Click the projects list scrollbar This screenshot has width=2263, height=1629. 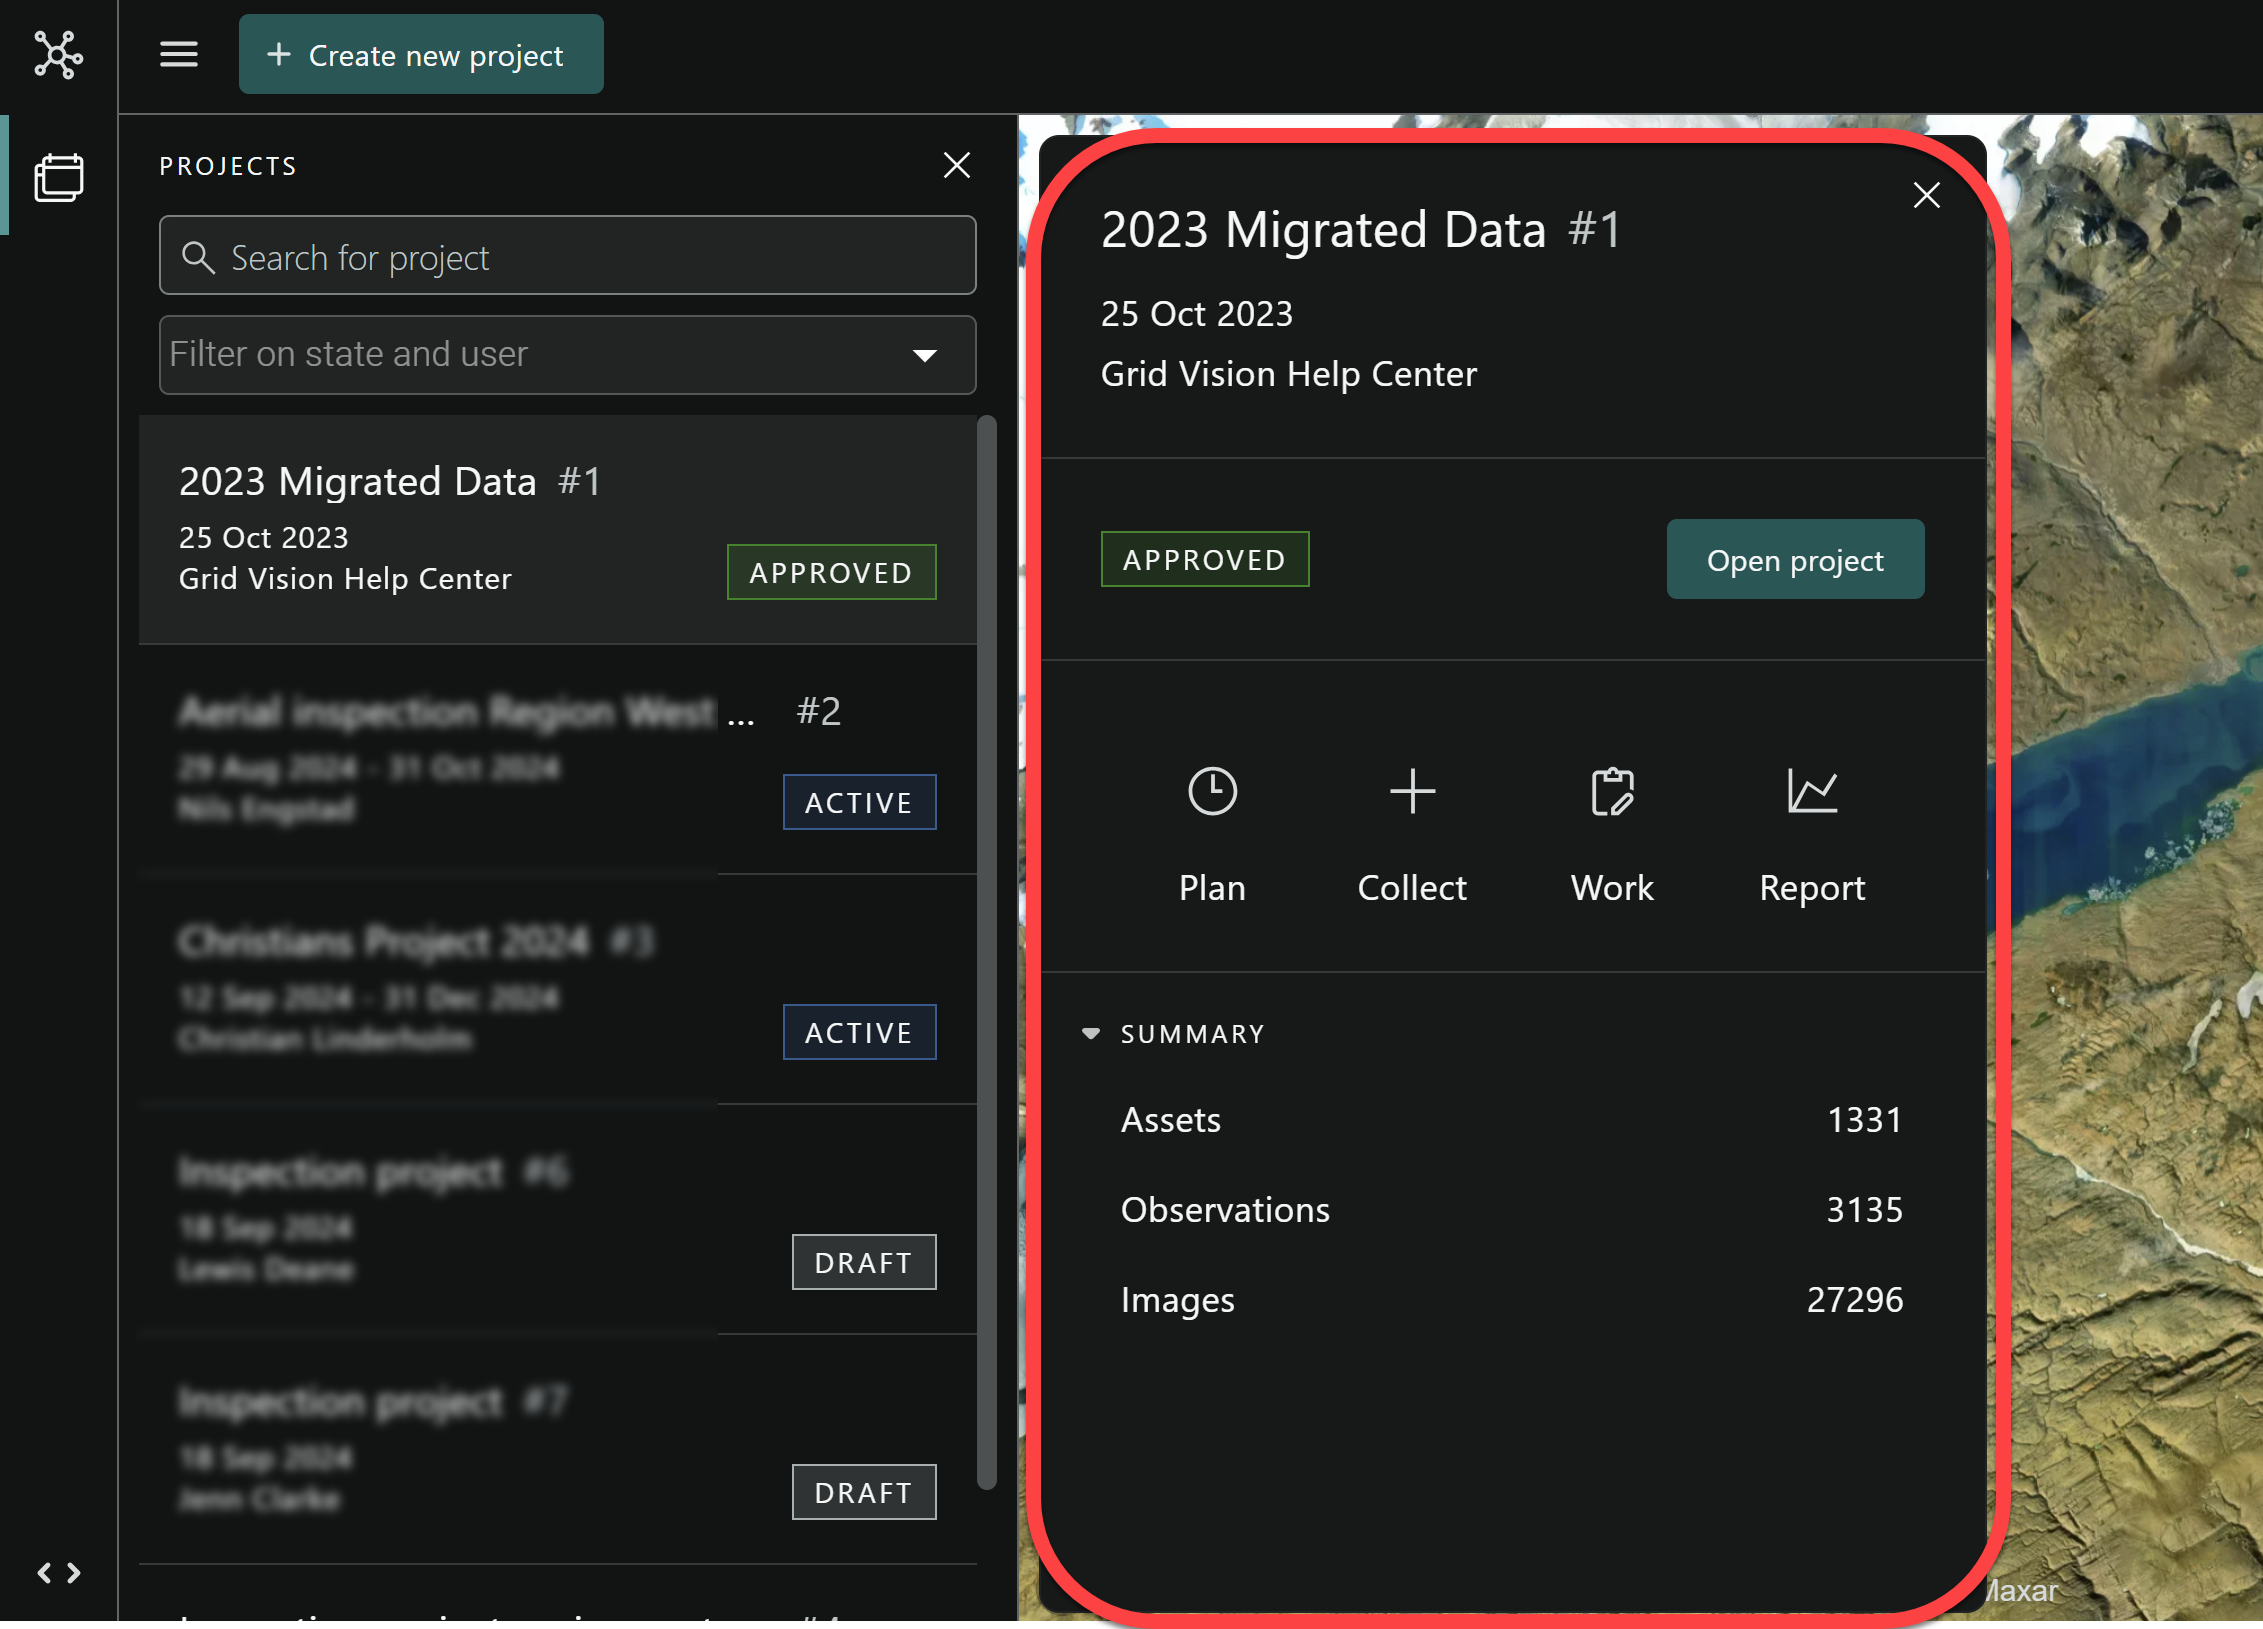pyautogui.click(x=986, y=950)
